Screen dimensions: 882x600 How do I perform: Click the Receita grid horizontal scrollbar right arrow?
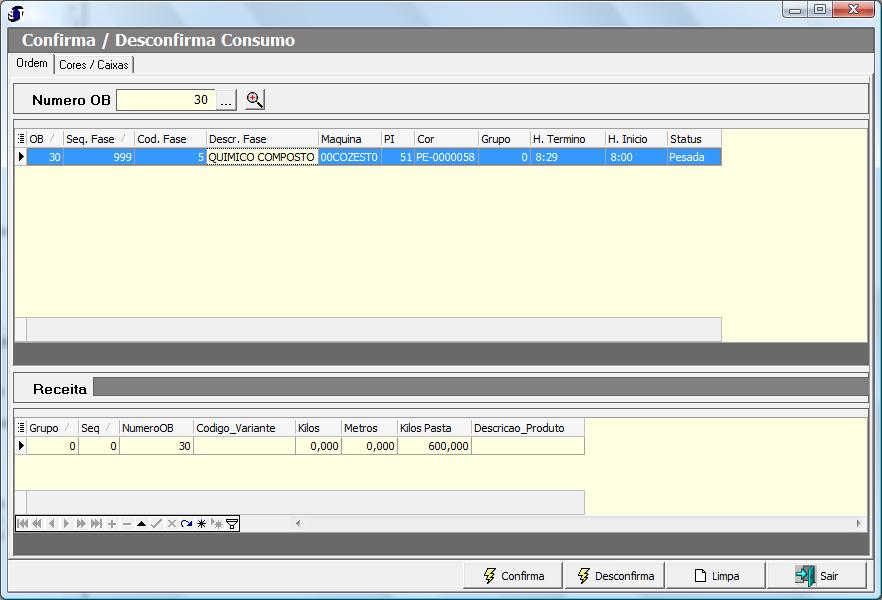pos(858,524)
